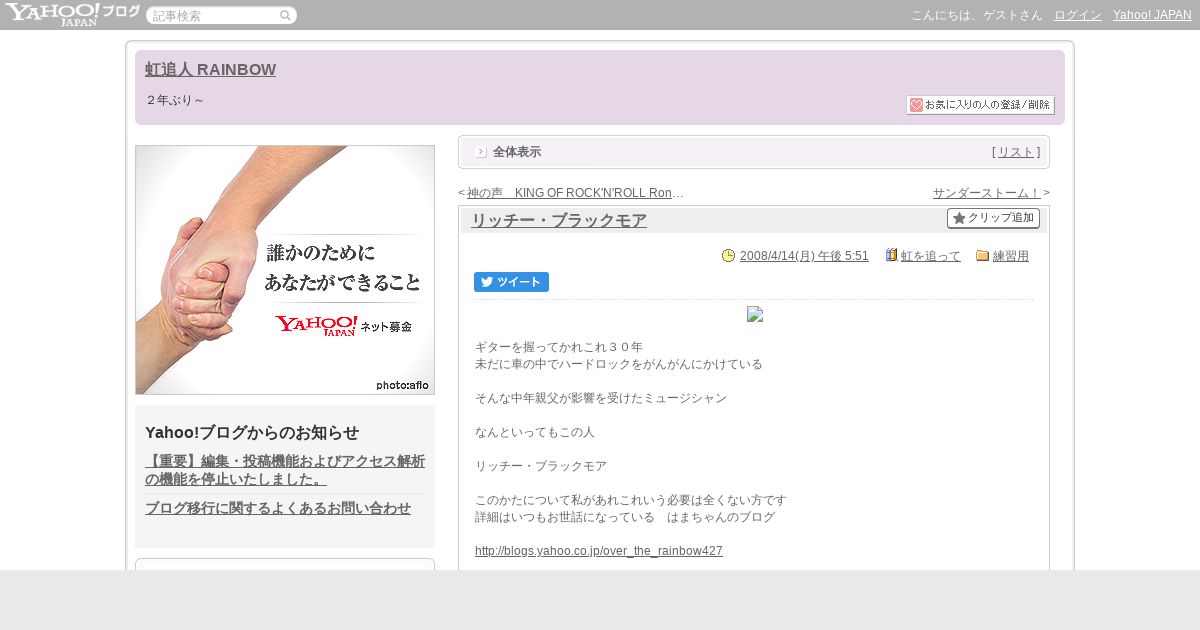Click the clock icon beside post date
Screen dimensions: 1200x630
(x=728, y=255)
